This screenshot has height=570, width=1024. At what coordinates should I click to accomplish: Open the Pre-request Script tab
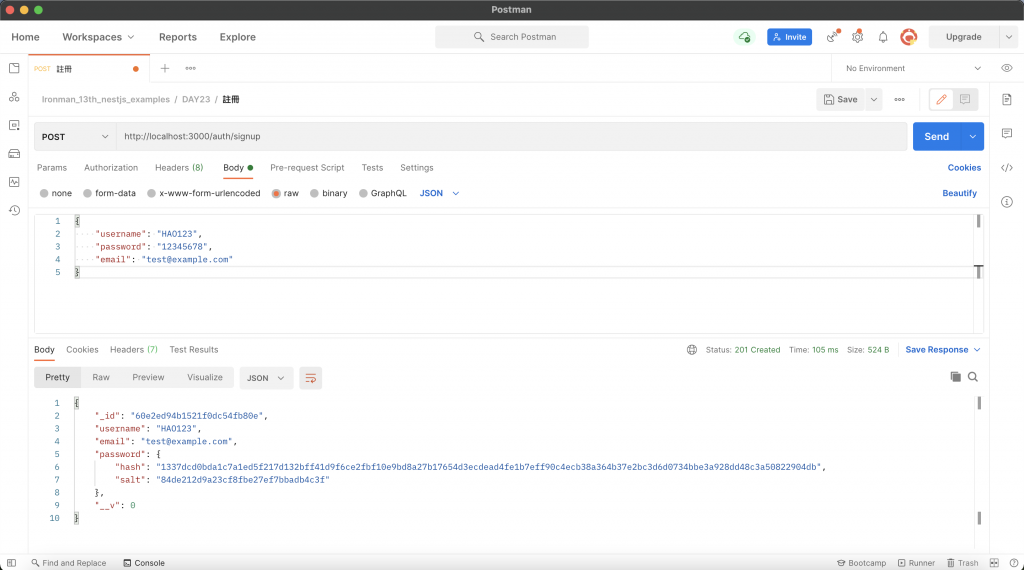pyautogui.click(x=307, y=168)
